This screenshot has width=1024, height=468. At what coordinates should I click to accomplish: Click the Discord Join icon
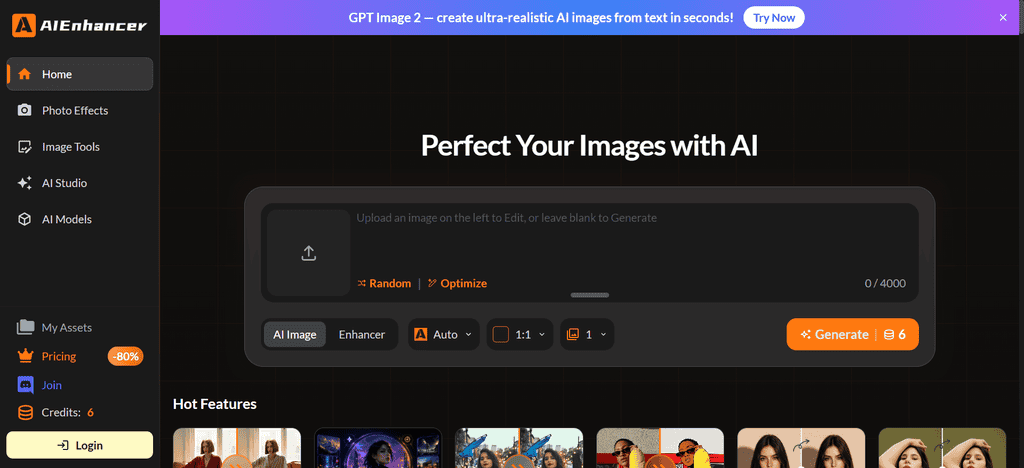25,385
